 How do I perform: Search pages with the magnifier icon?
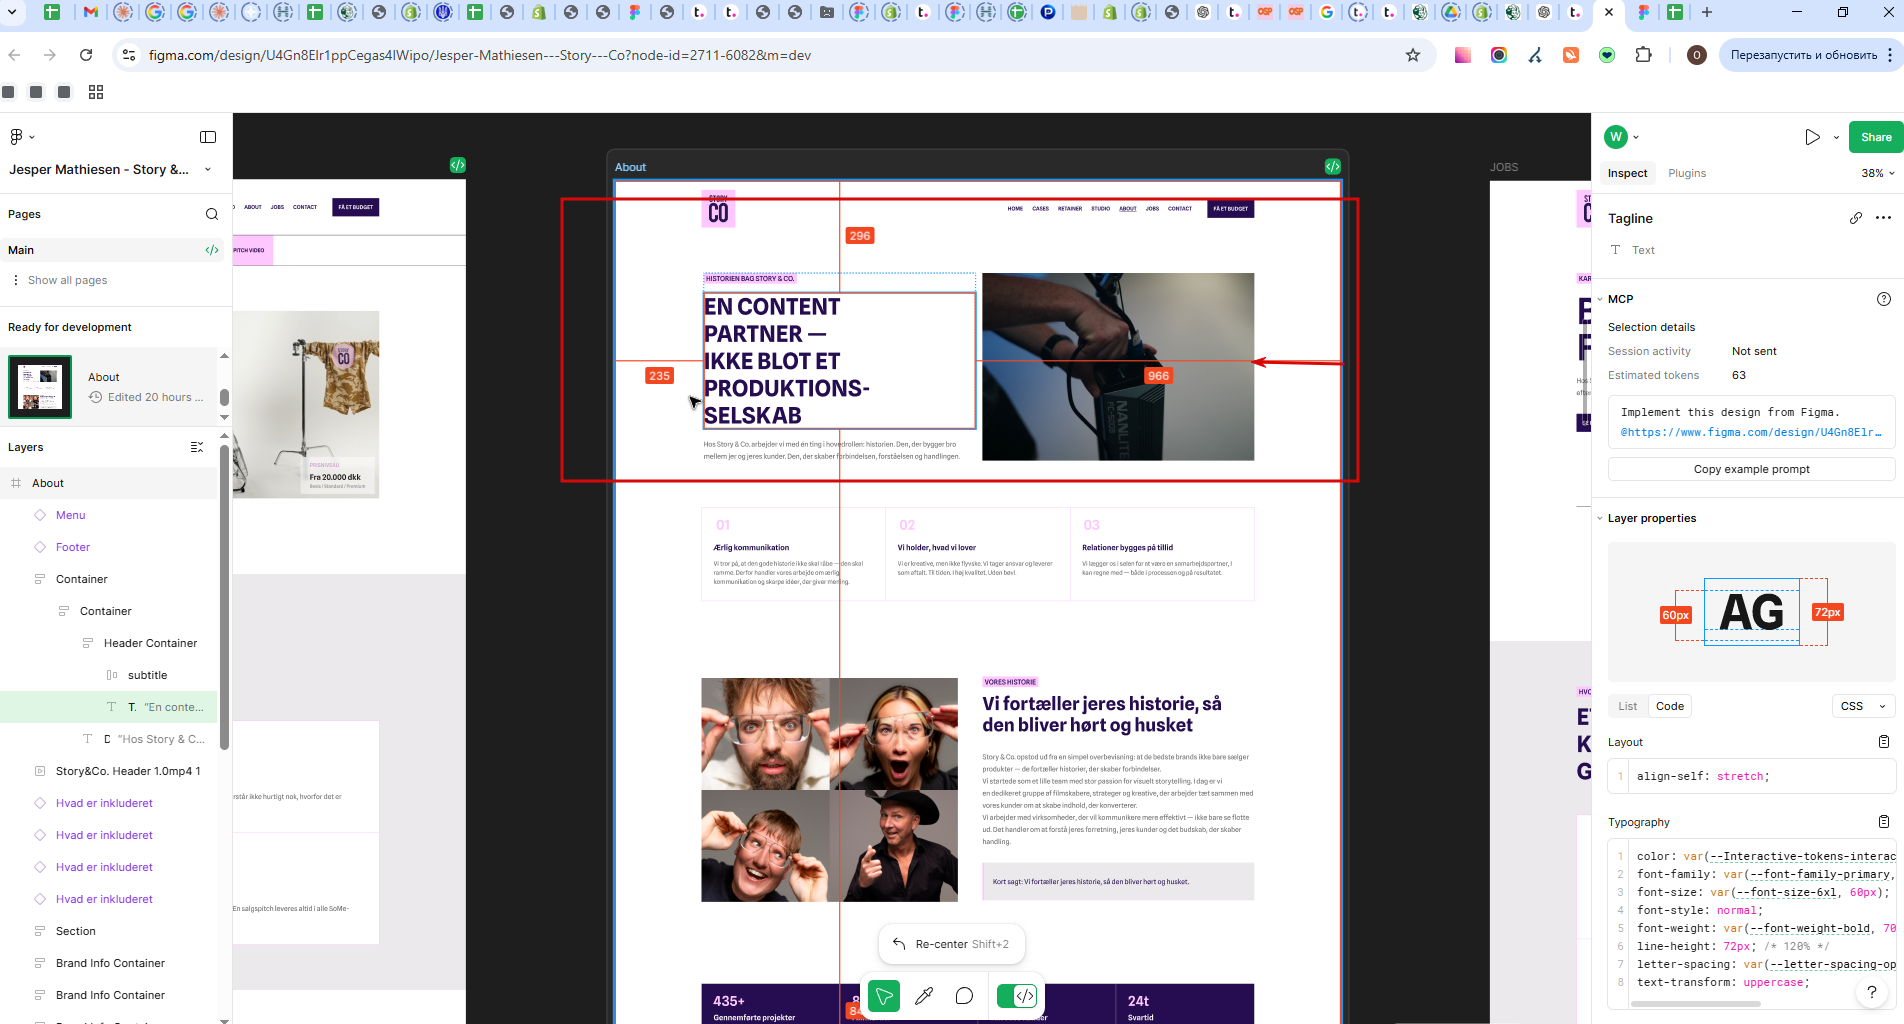pos(212,214)
